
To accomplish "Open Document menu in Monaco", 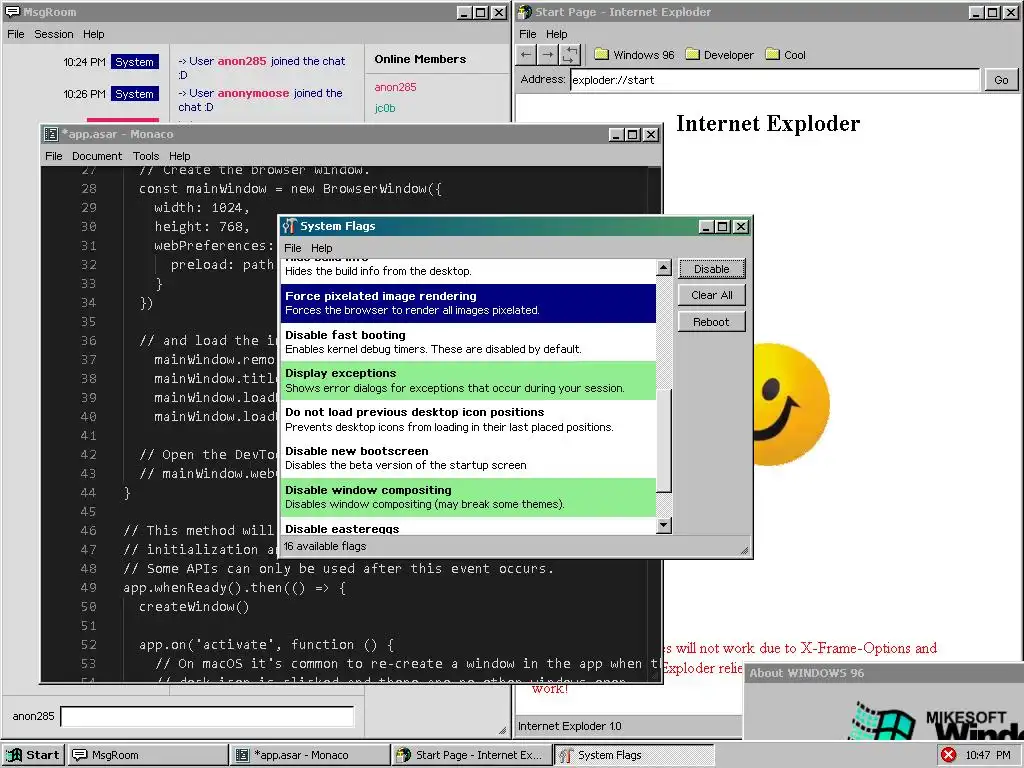I will tap(97, 156).
